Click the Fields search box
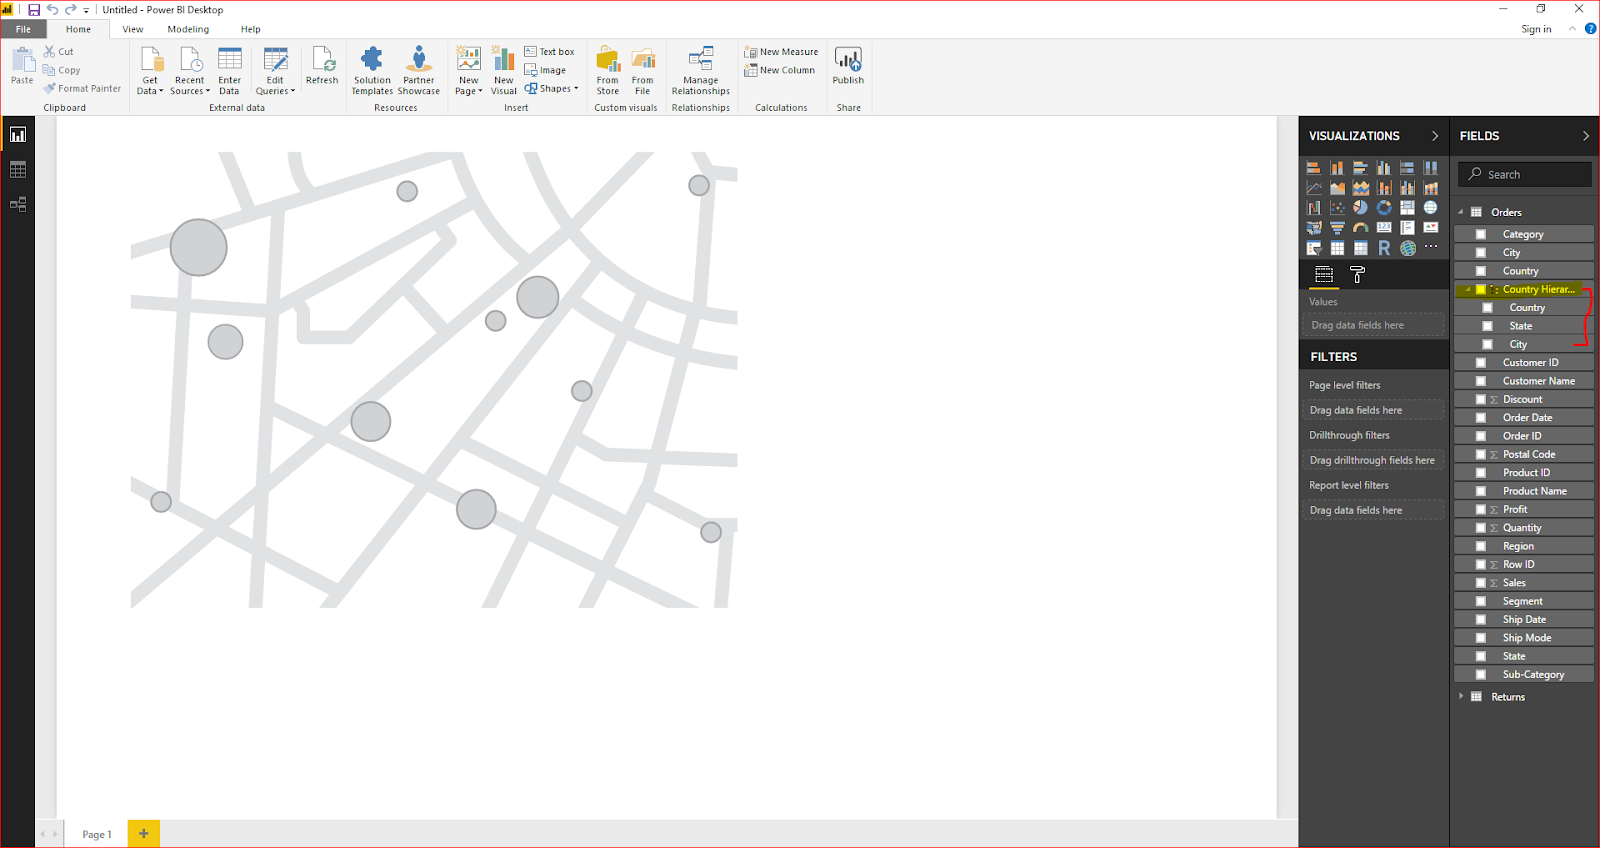 pos(1525,174)
